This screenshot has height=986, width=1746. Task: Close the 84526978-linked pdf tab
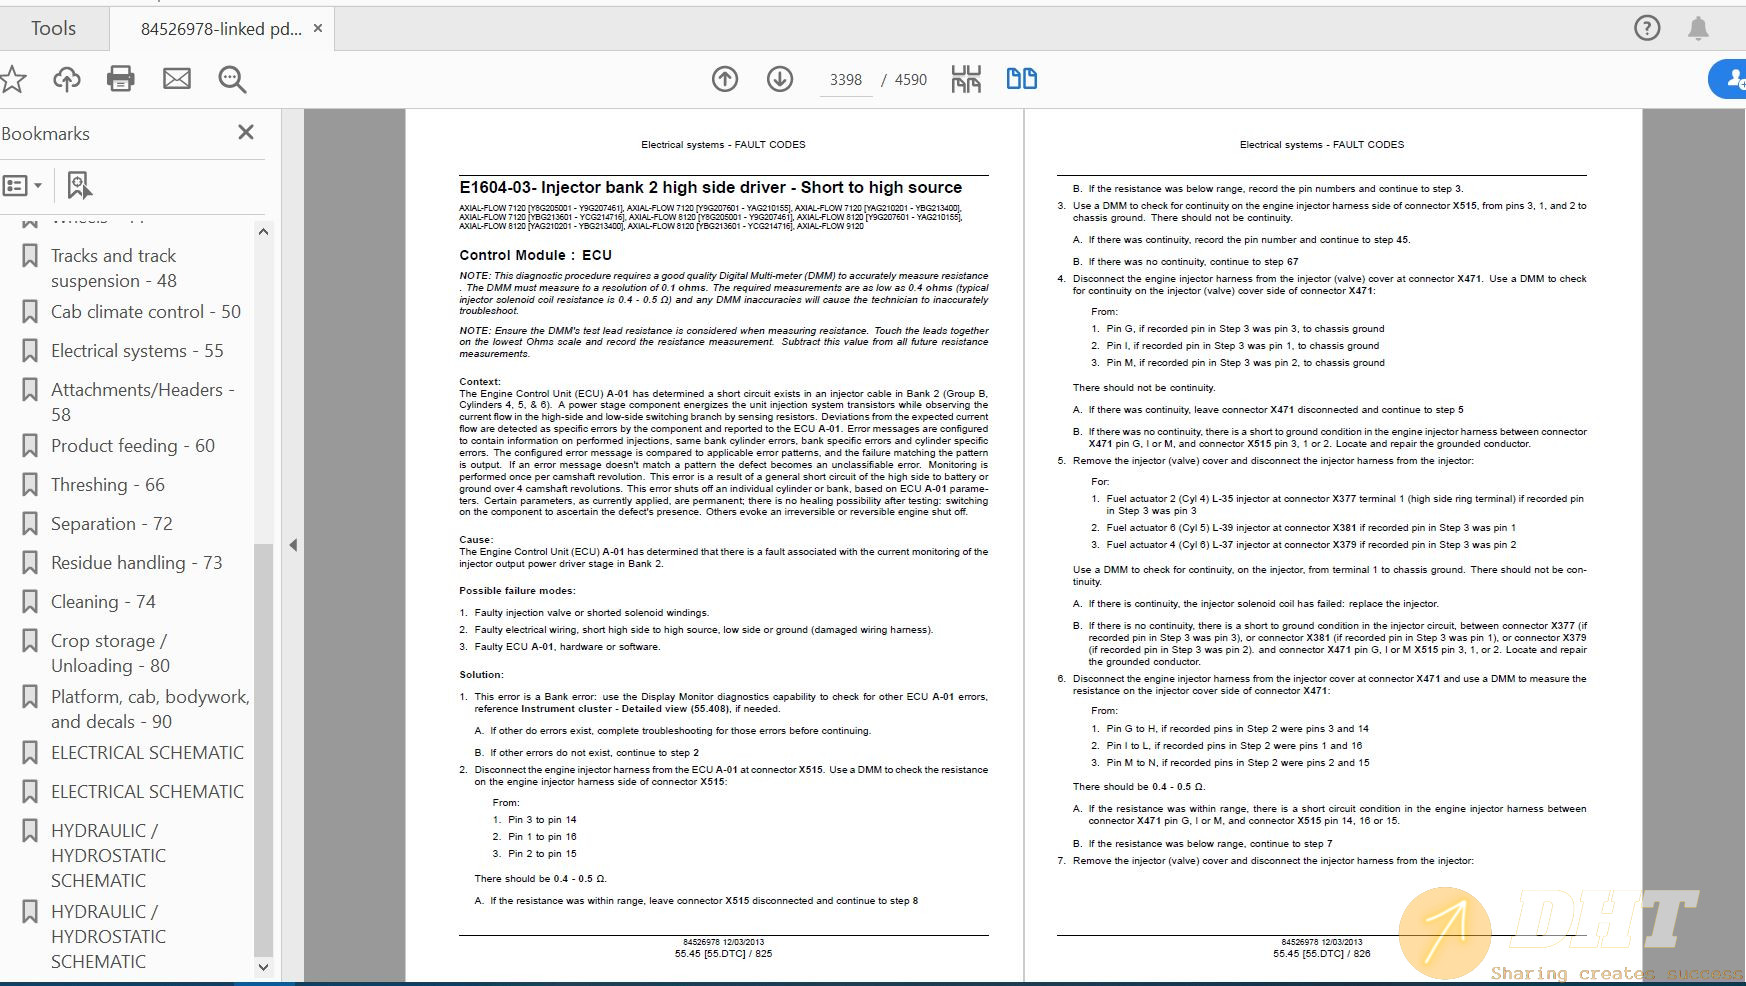(x=318, y=28)
